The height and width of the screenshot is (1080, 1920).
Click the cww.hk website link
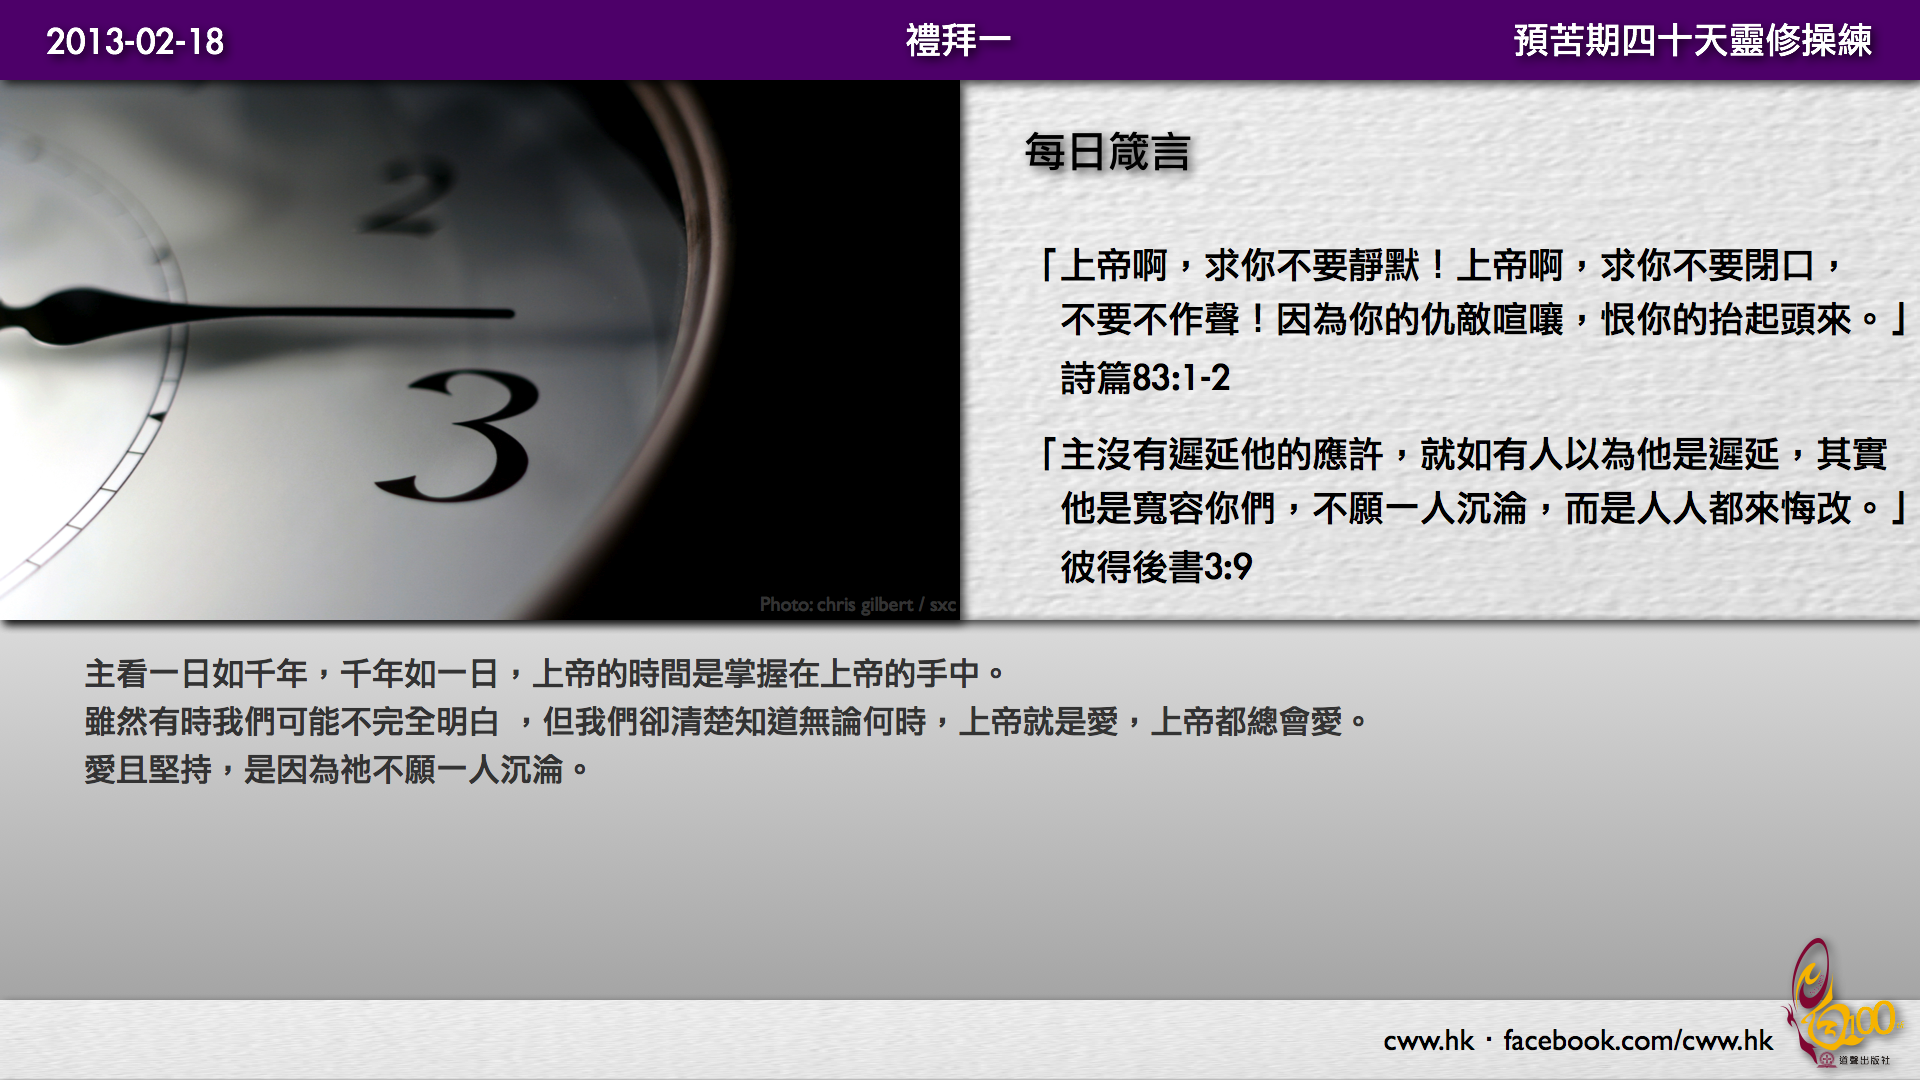click(1428, 1041)
